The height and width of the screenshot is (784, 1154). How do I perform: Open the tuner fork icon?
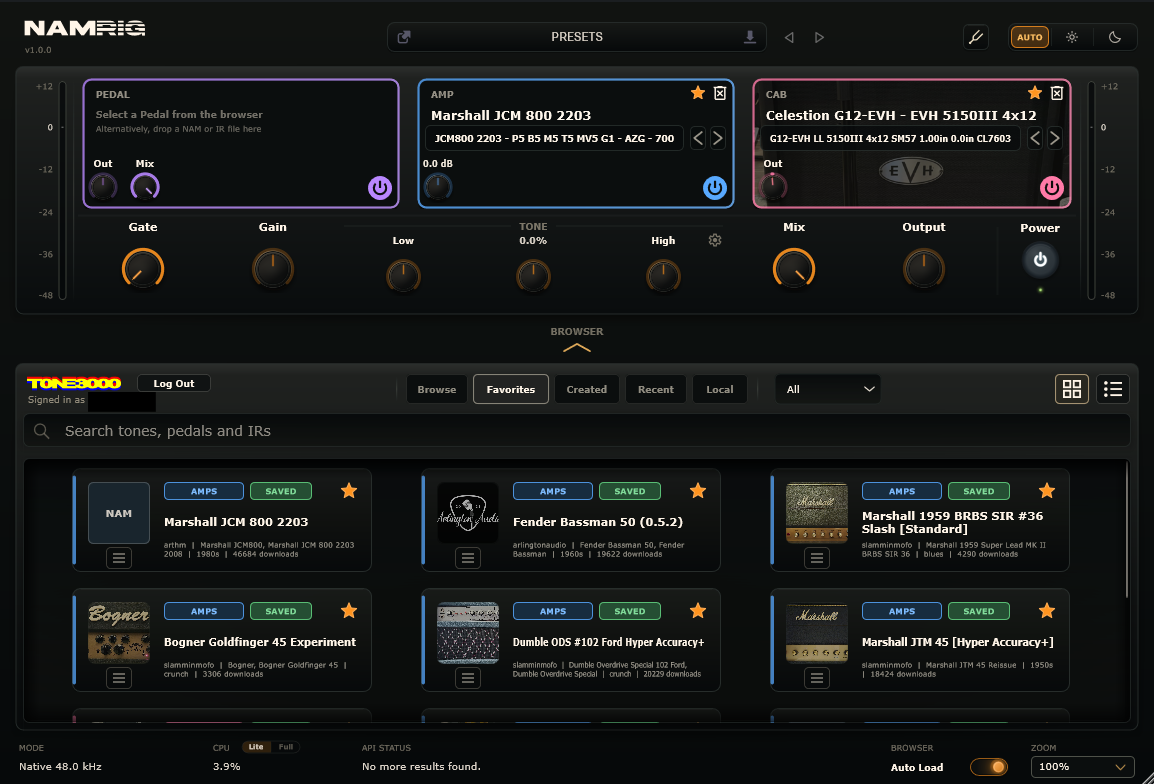point(976,37)
